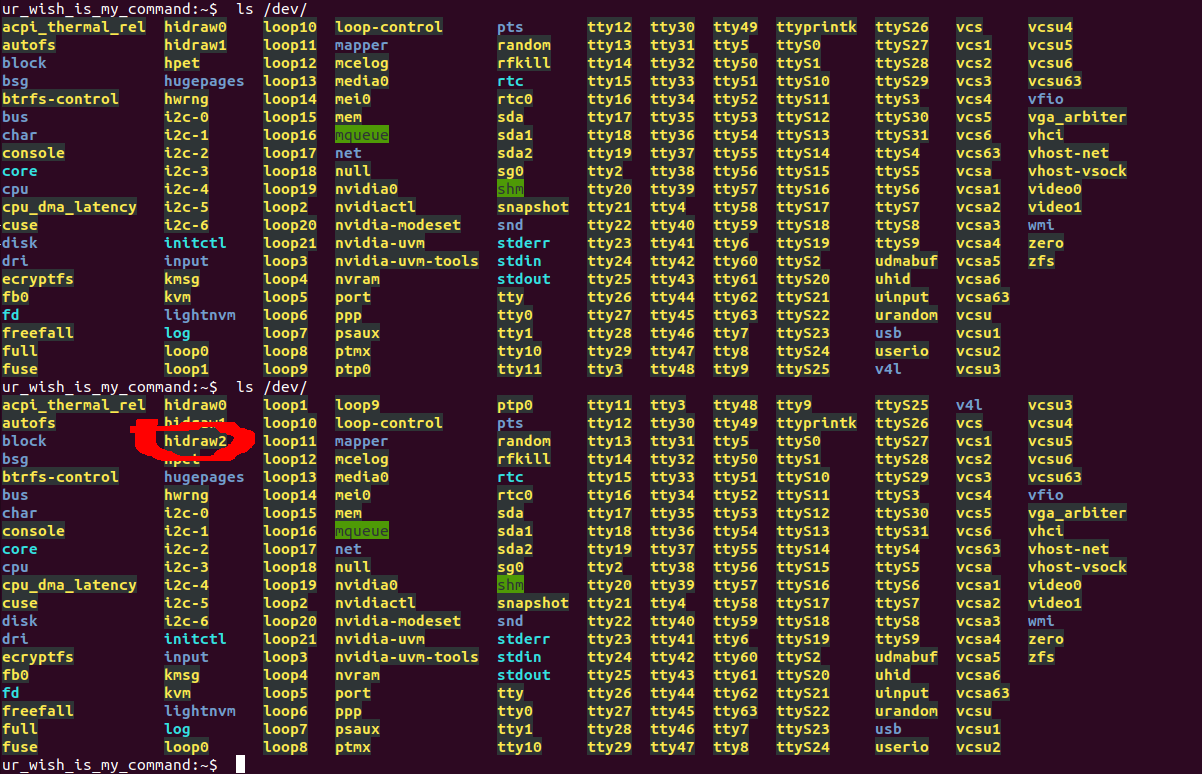Click the empty final 'ur_wish_is_my_command:~$' prompt
The image size is (1202, 774).
(x=109, y=765)
